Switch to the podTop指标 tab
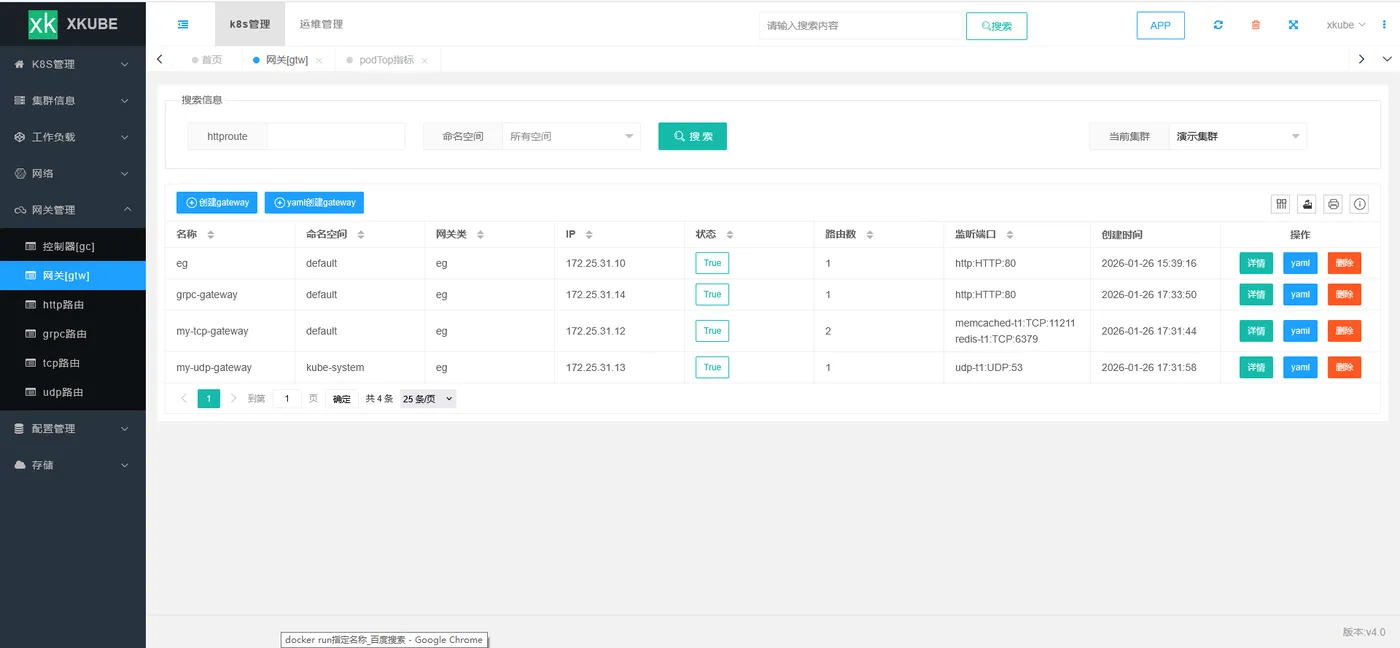Viewport: 1400px width, 648px height. pos(386,60)
